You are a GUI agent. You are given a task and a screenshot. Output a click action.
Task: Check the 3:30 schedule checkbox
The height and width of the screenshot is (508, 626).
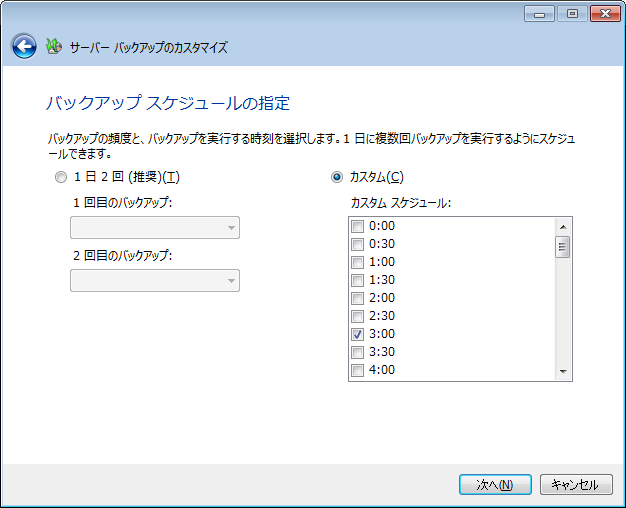(x=357, y=352)
